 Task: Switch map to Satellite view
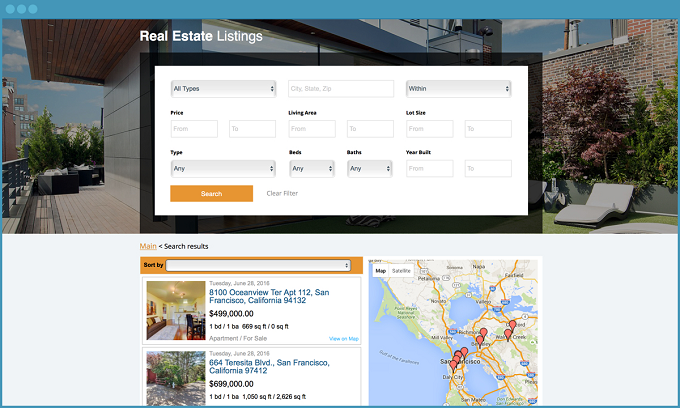(401, 271)
